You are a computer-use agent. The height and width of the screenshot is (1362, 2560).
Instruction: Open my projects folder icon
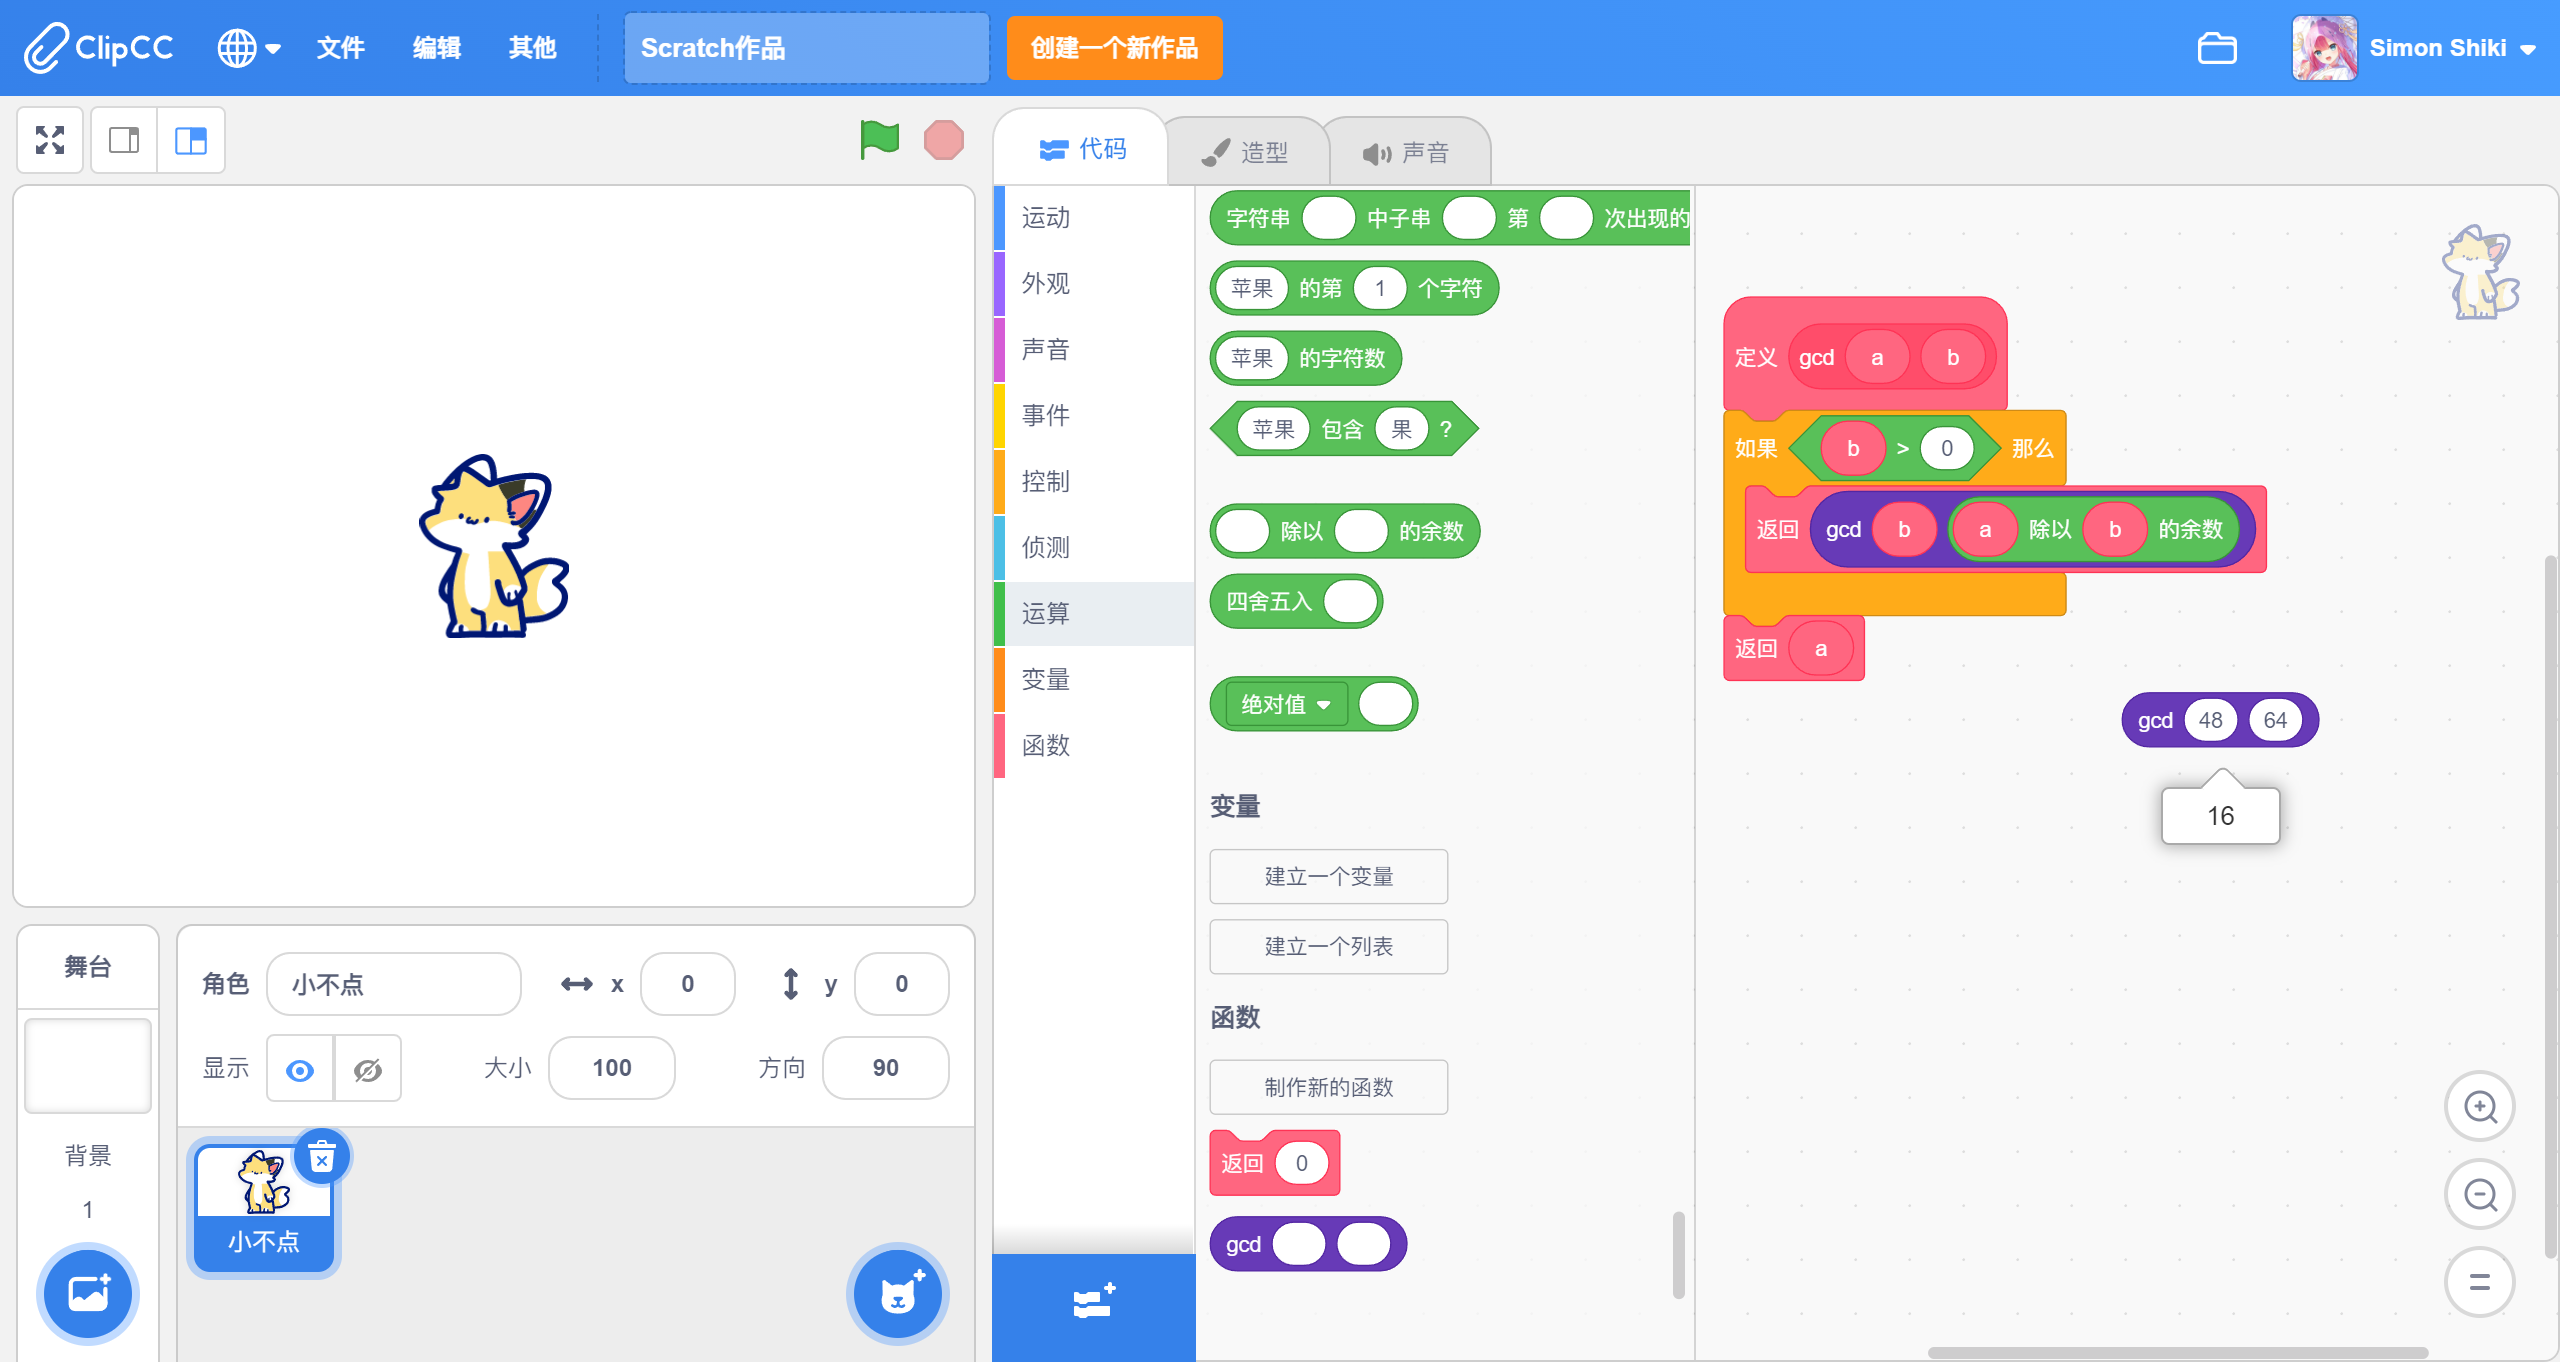pyautogui.click(x=2217, y=48)
